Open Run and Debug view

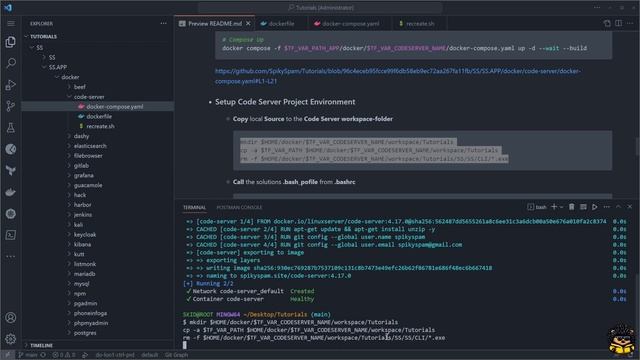pos(11,85)
